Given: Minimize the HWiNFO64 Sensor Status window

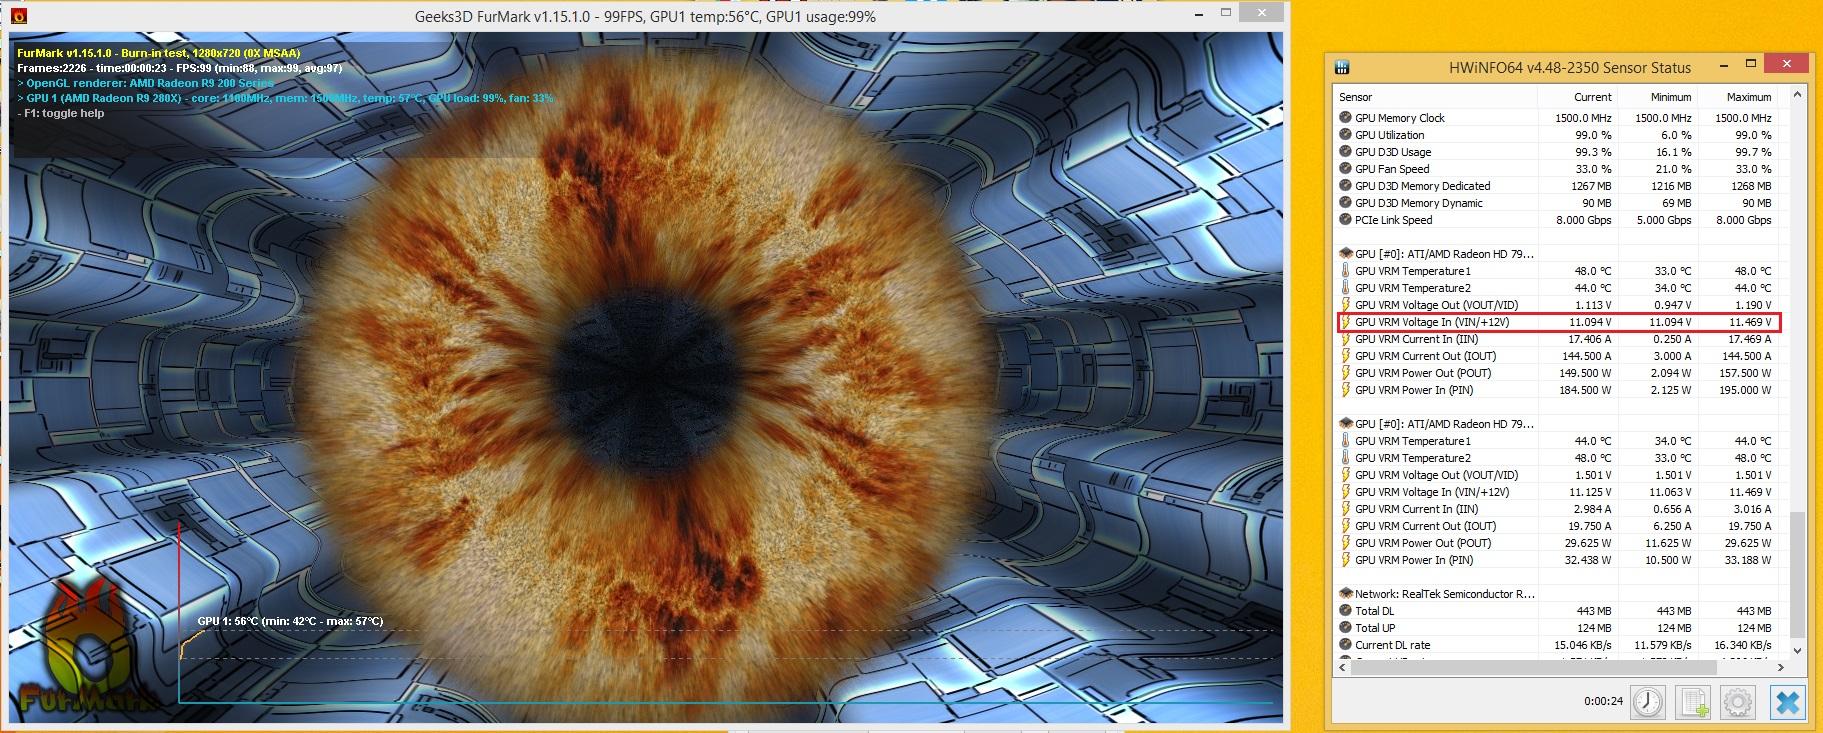Looking at the screenshot, I should coord(1724,64).
